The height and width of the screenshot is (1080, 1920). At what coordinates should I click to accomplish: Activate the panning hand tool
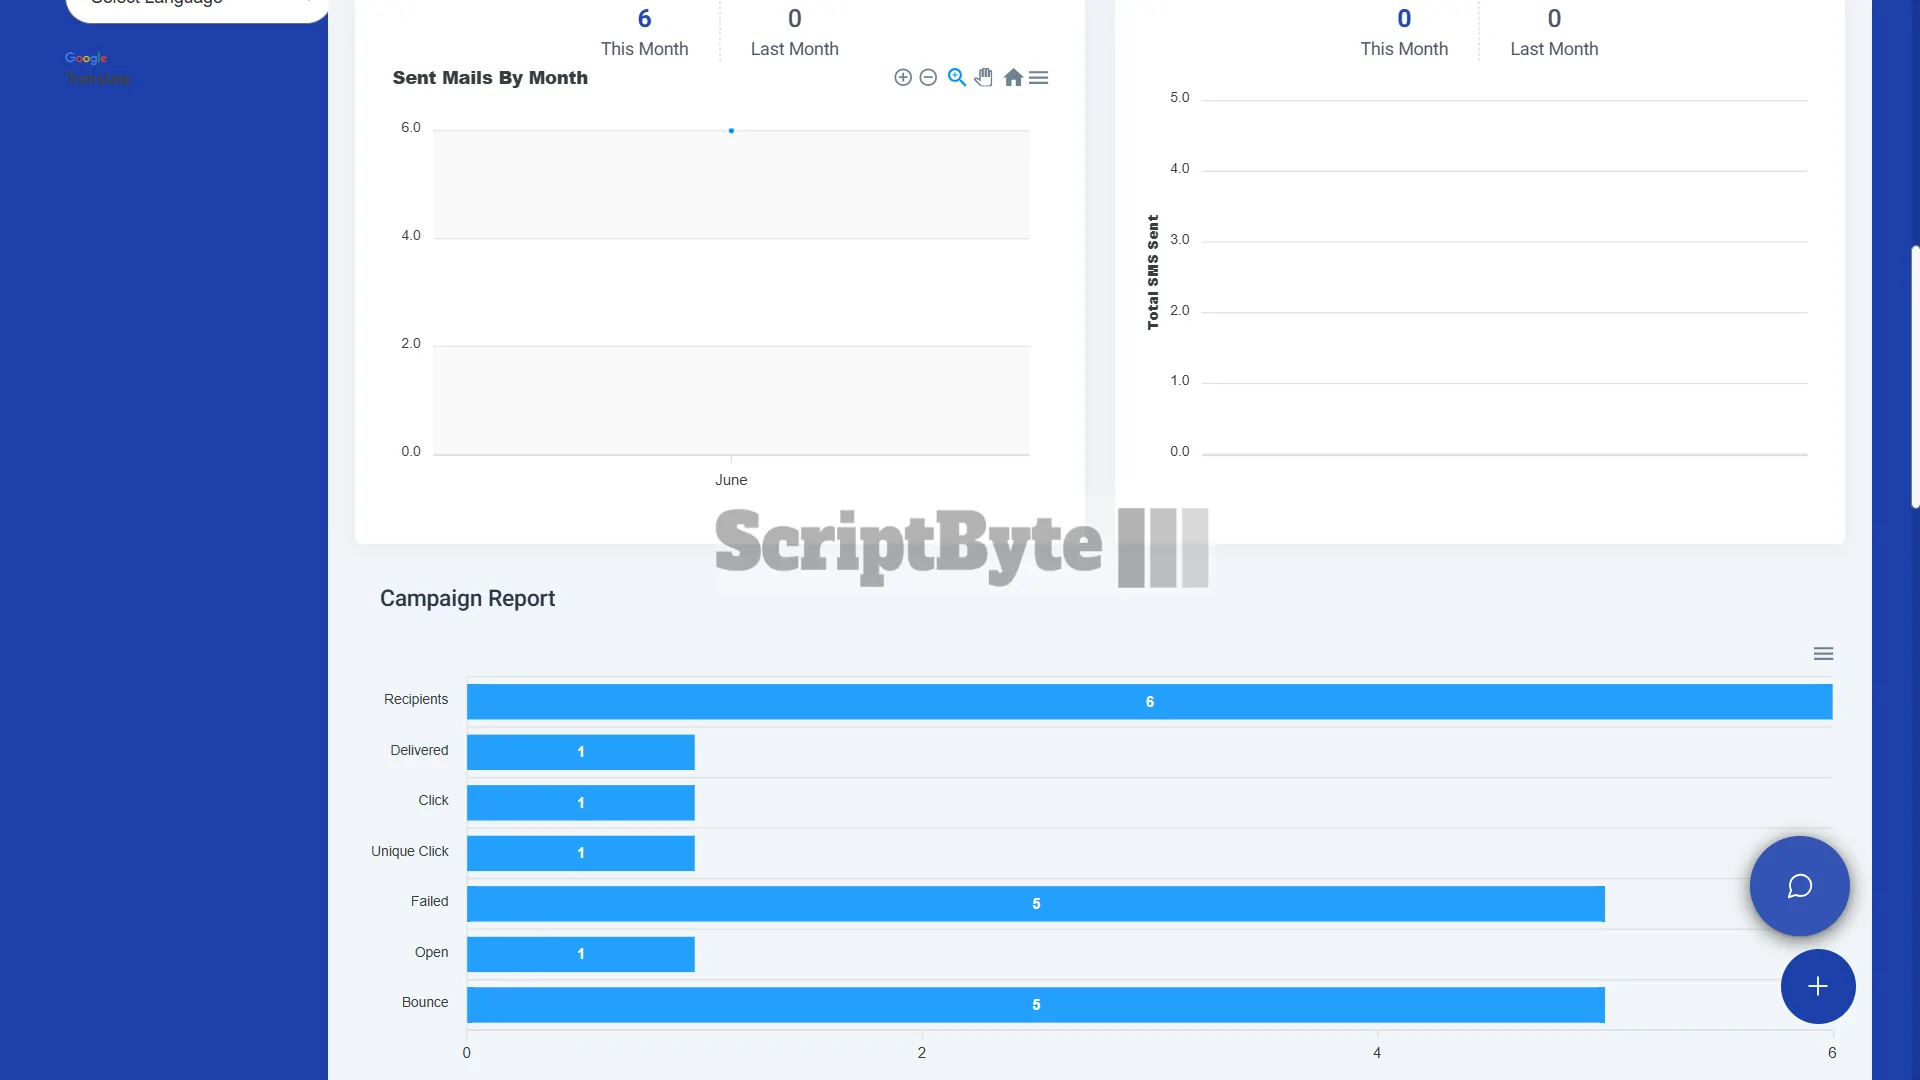(984, 78)
